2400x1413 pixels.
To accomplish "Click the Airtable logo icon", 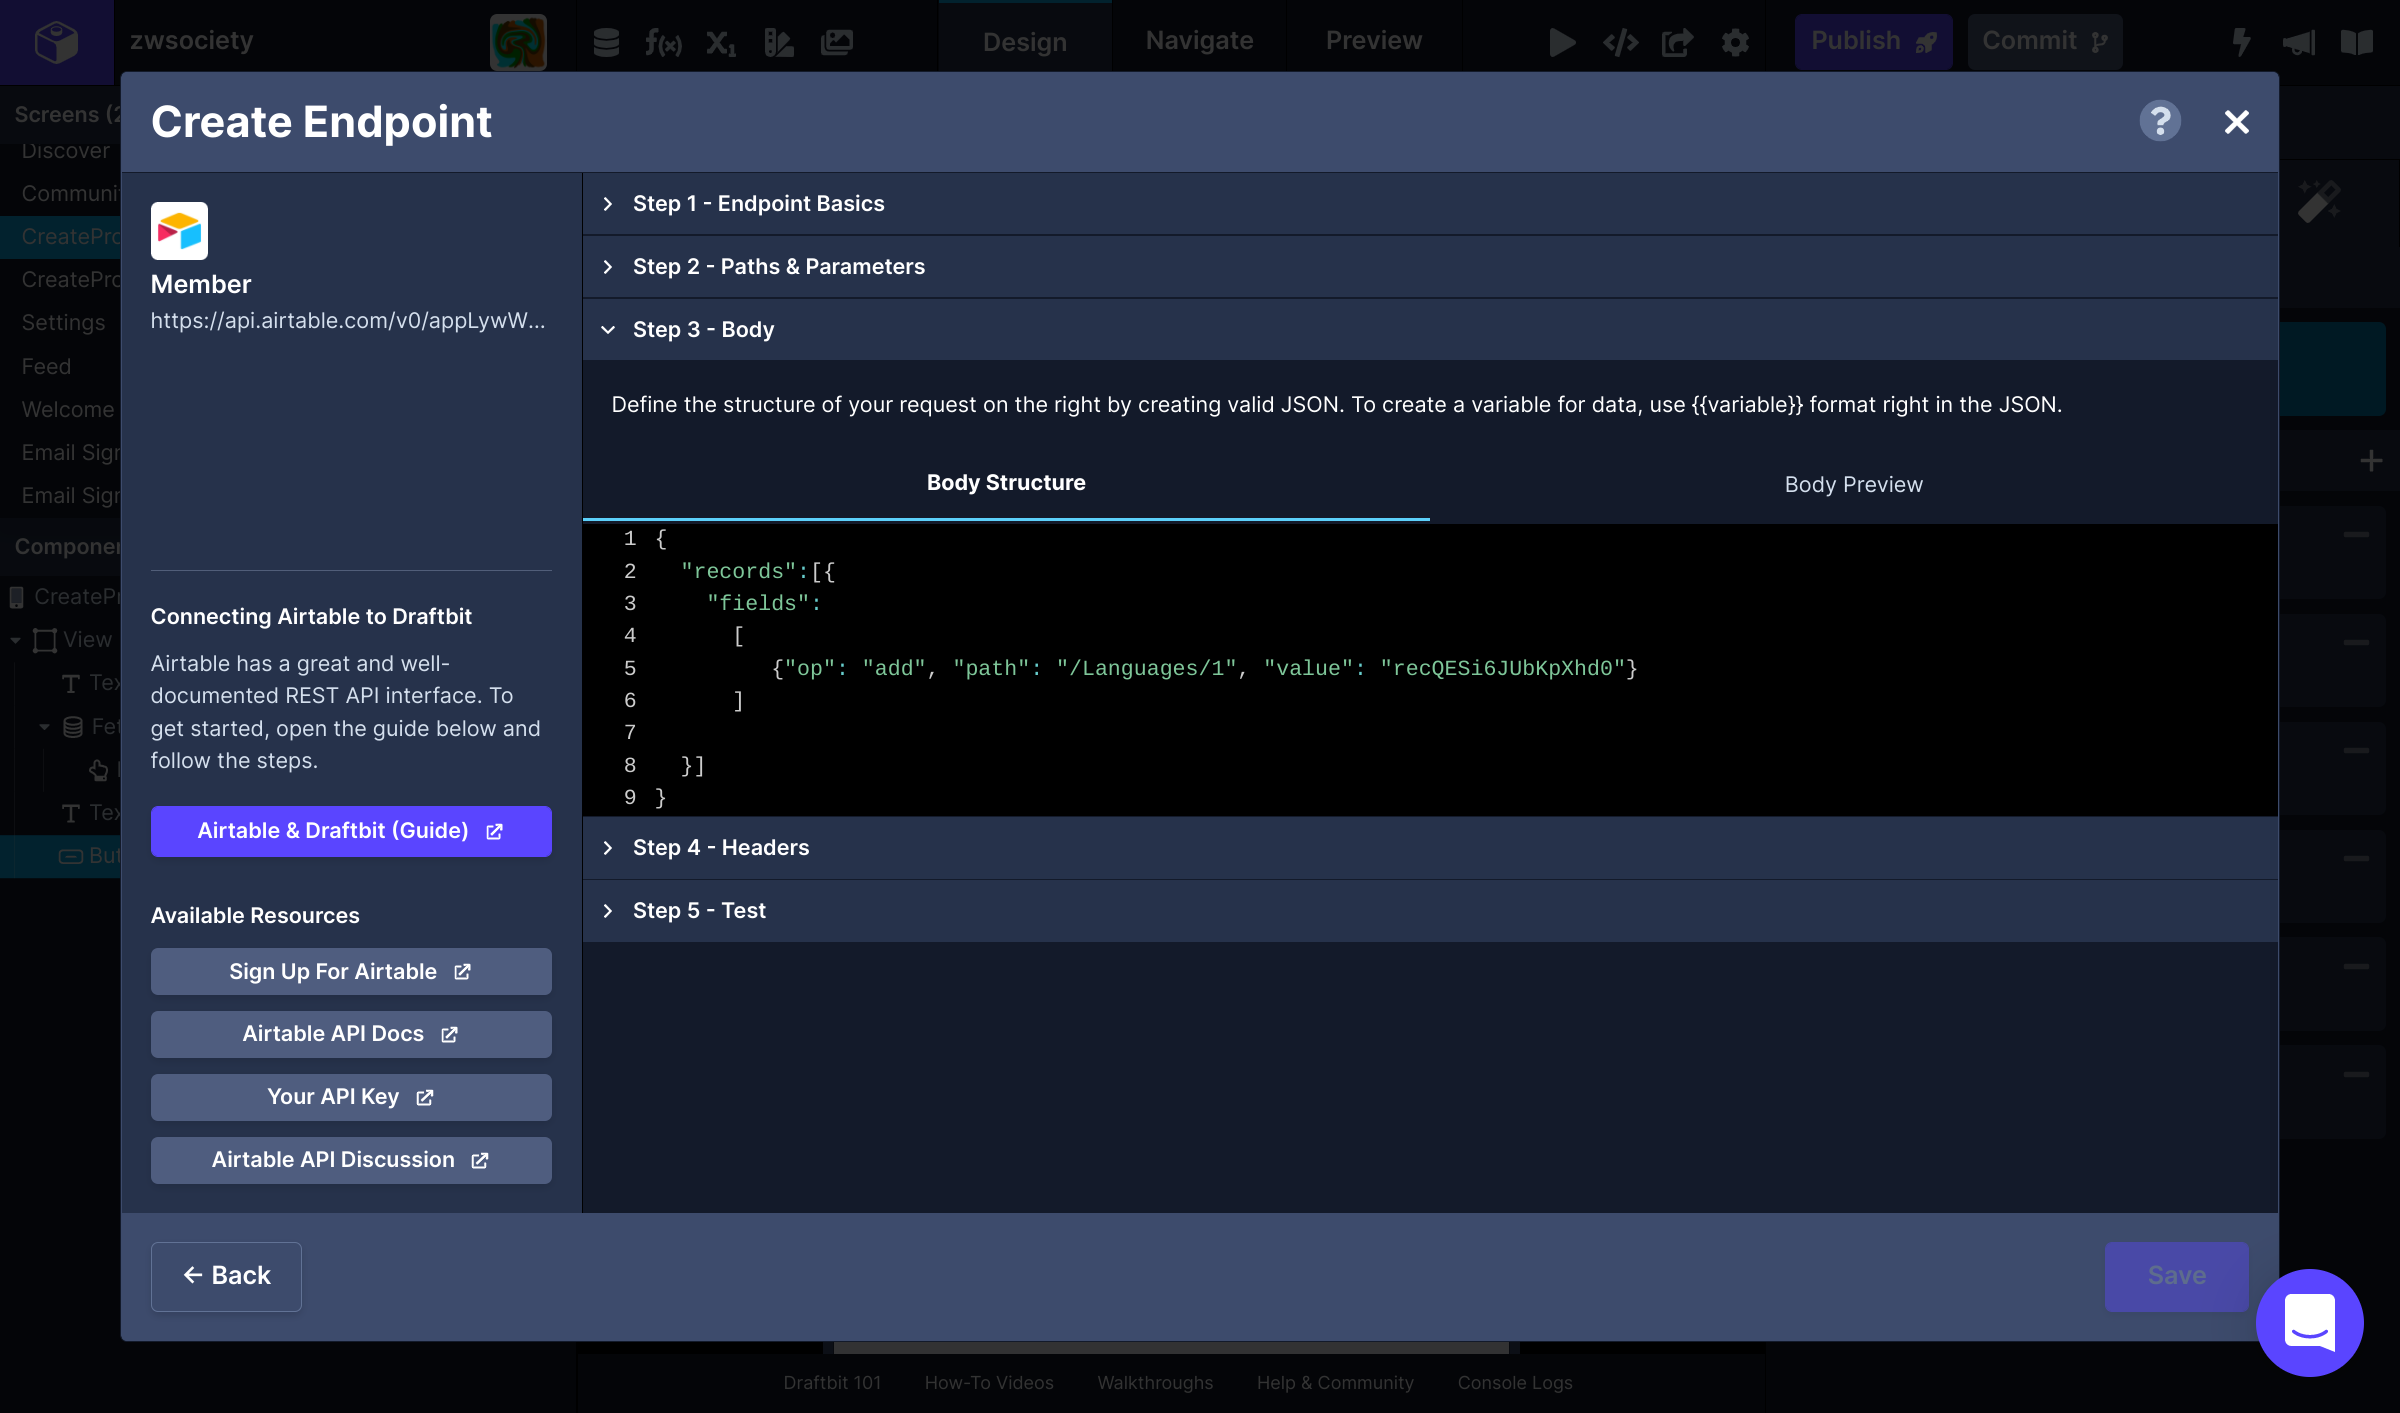I will (179, 231).
